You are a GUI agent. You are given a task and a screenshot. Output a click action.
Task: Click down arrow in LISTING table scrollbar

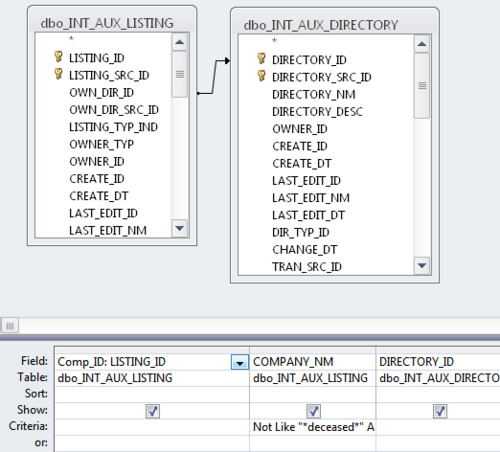180,228
